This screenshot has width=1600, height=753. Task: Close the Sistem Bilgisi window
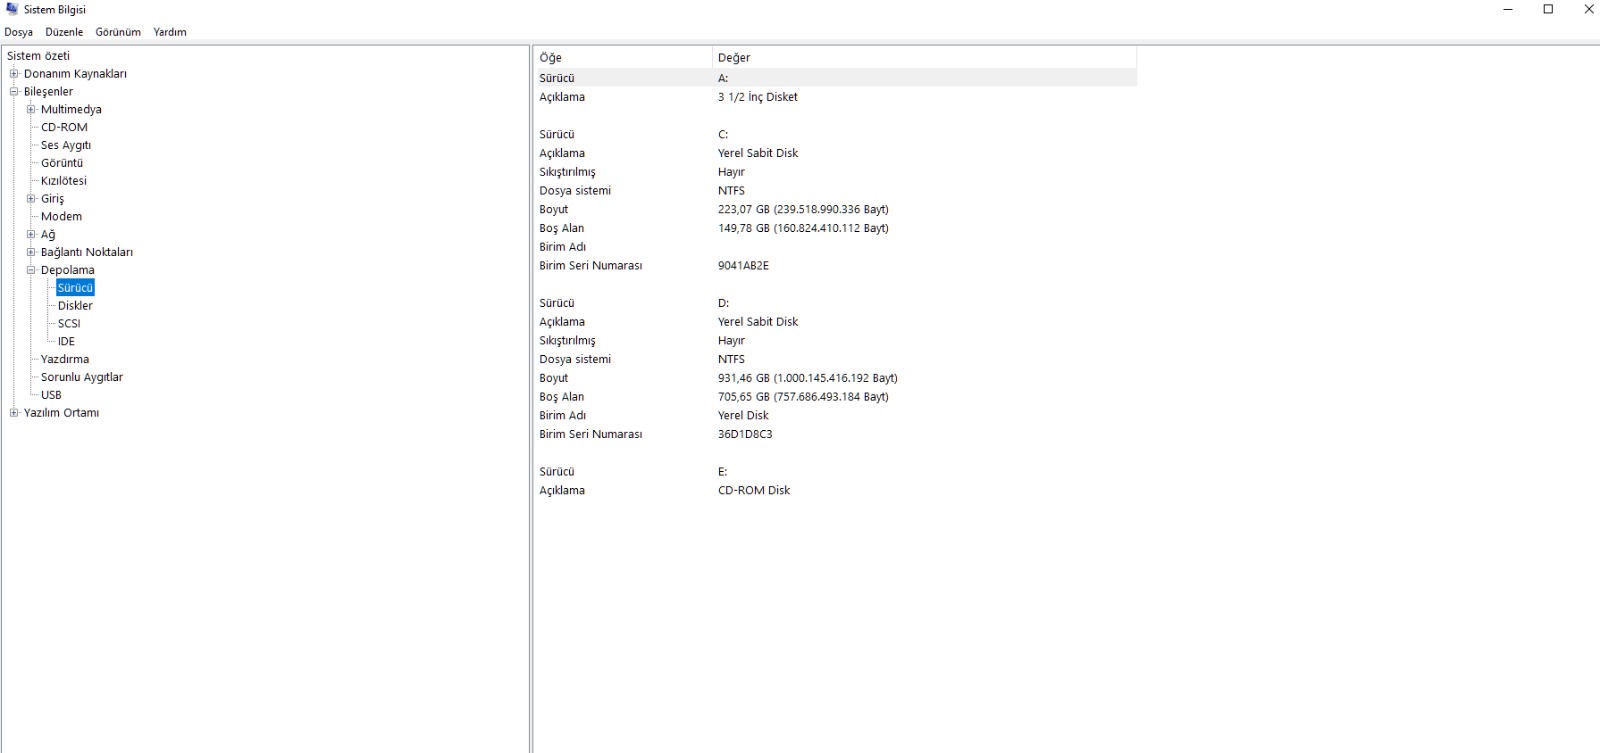pyautogui.click(x=1588, y=9)
